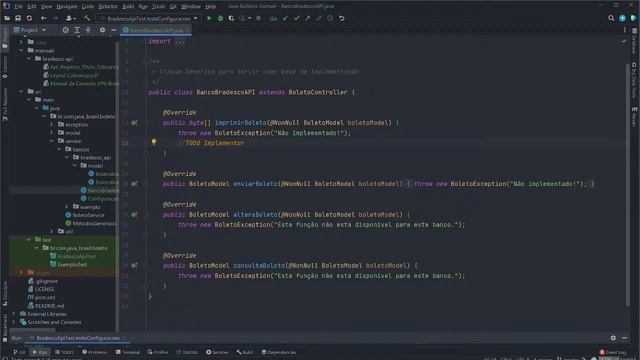The height and width of the screenshot is (360, 640).
Task: Open the Services tool window
Action: tap(217, 352)
